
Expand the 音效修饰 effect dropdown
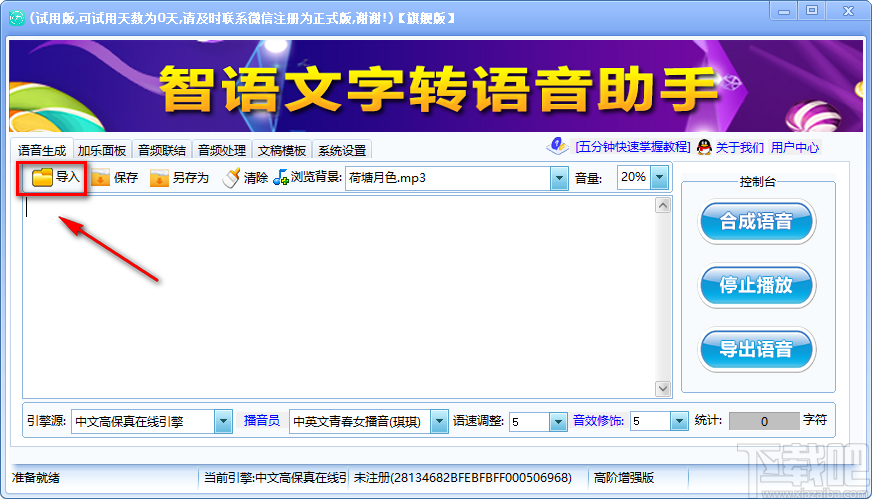679,422
